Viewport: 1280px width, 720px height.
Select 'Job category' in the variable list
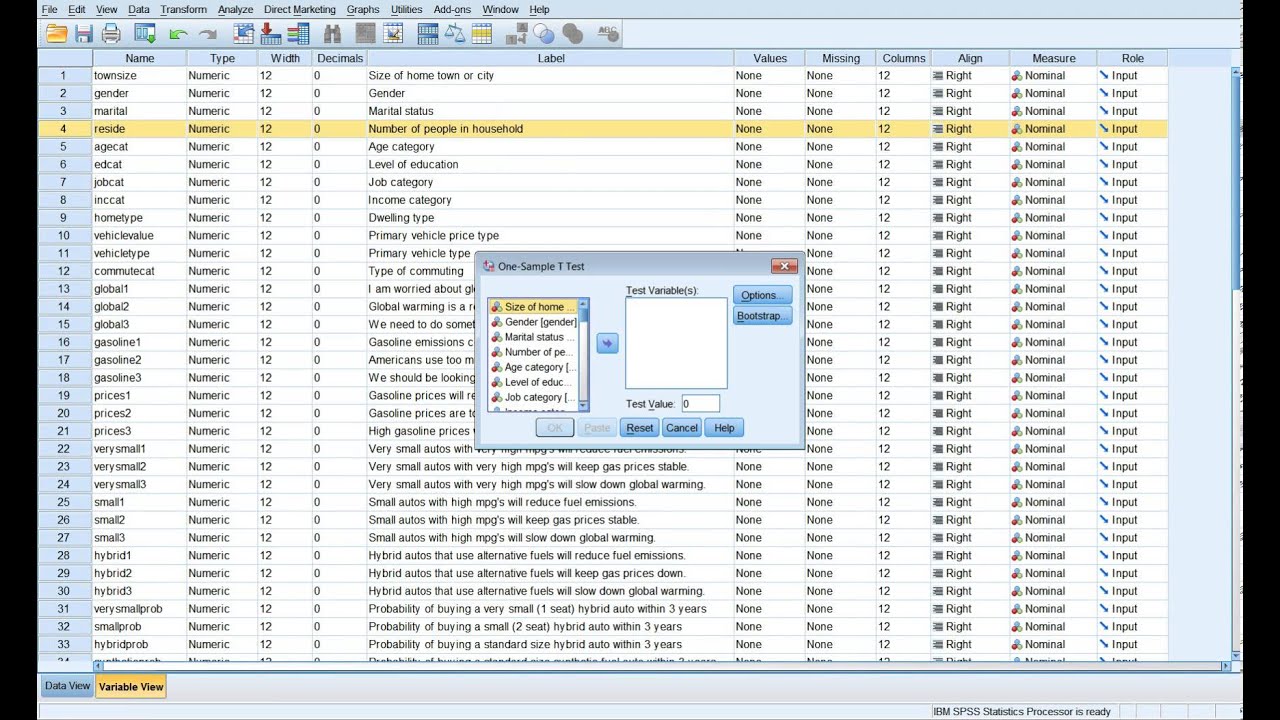(x=533, y=397)
